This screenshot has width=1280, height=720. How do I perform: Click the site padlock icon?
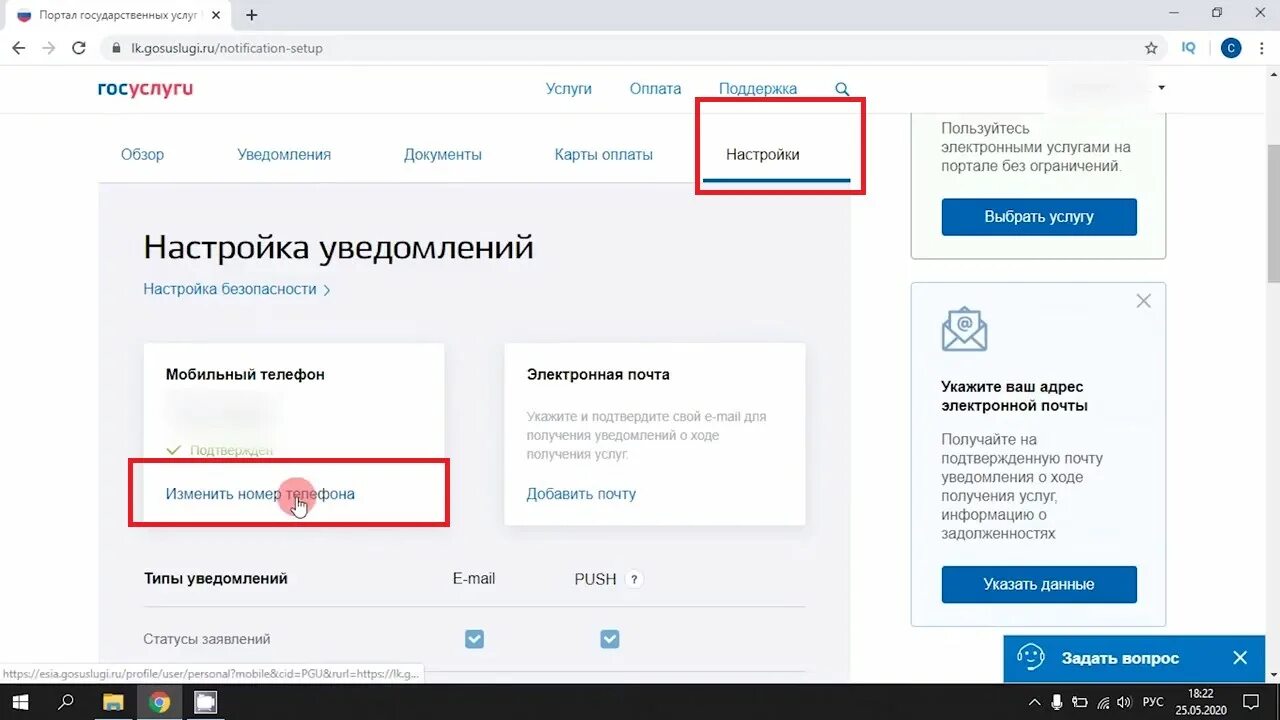point(115,48)
